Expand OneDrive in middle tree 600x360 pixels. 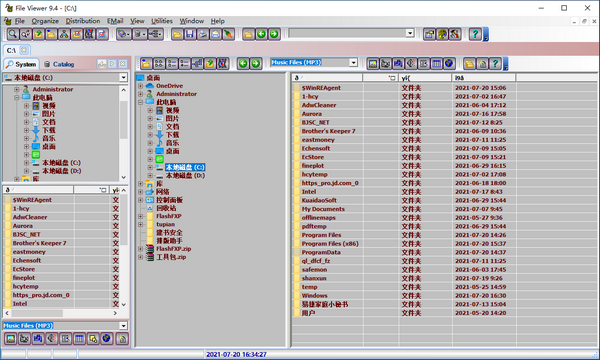[x=140, y=86]
